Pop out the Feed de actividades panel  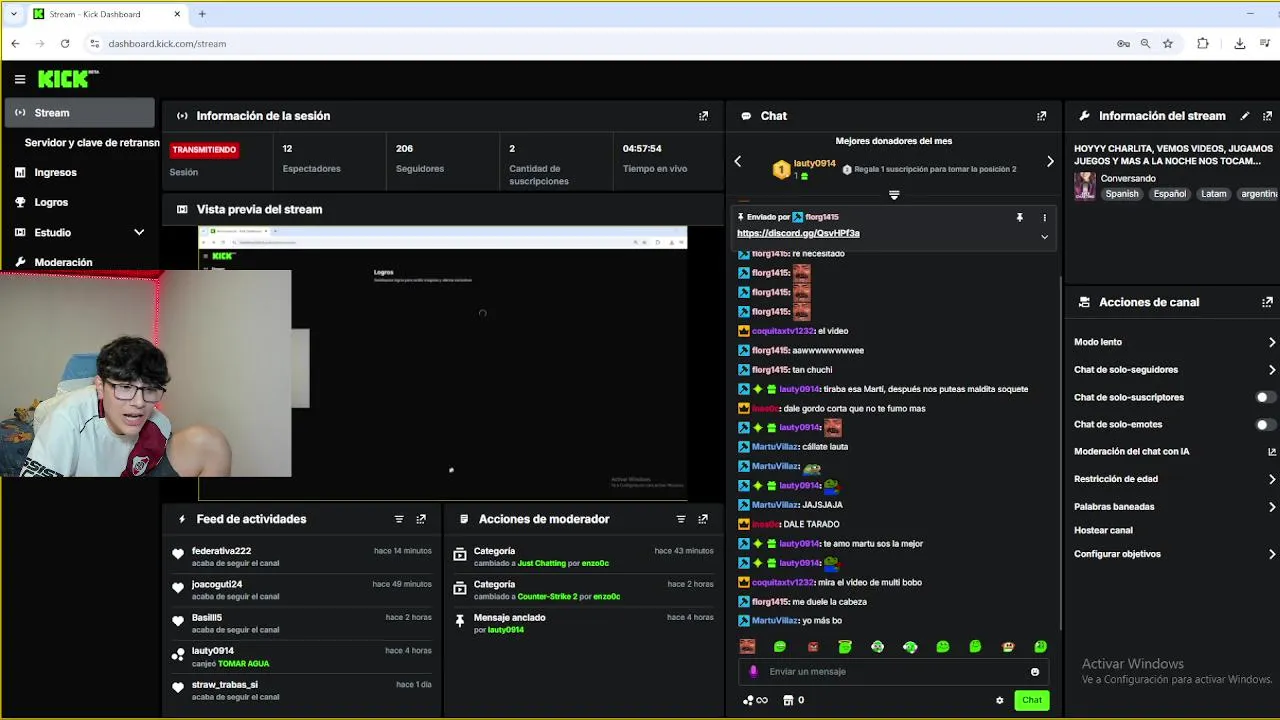pos(421,519)
